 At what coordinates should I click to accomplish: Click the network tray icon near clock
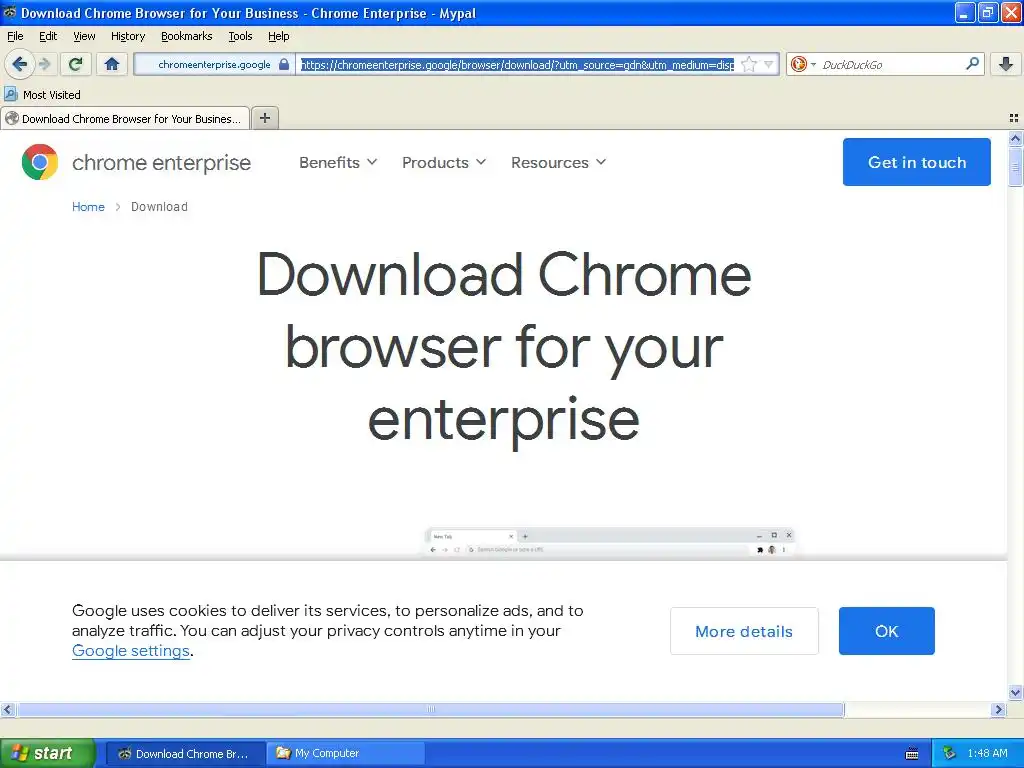click(949, 754)
